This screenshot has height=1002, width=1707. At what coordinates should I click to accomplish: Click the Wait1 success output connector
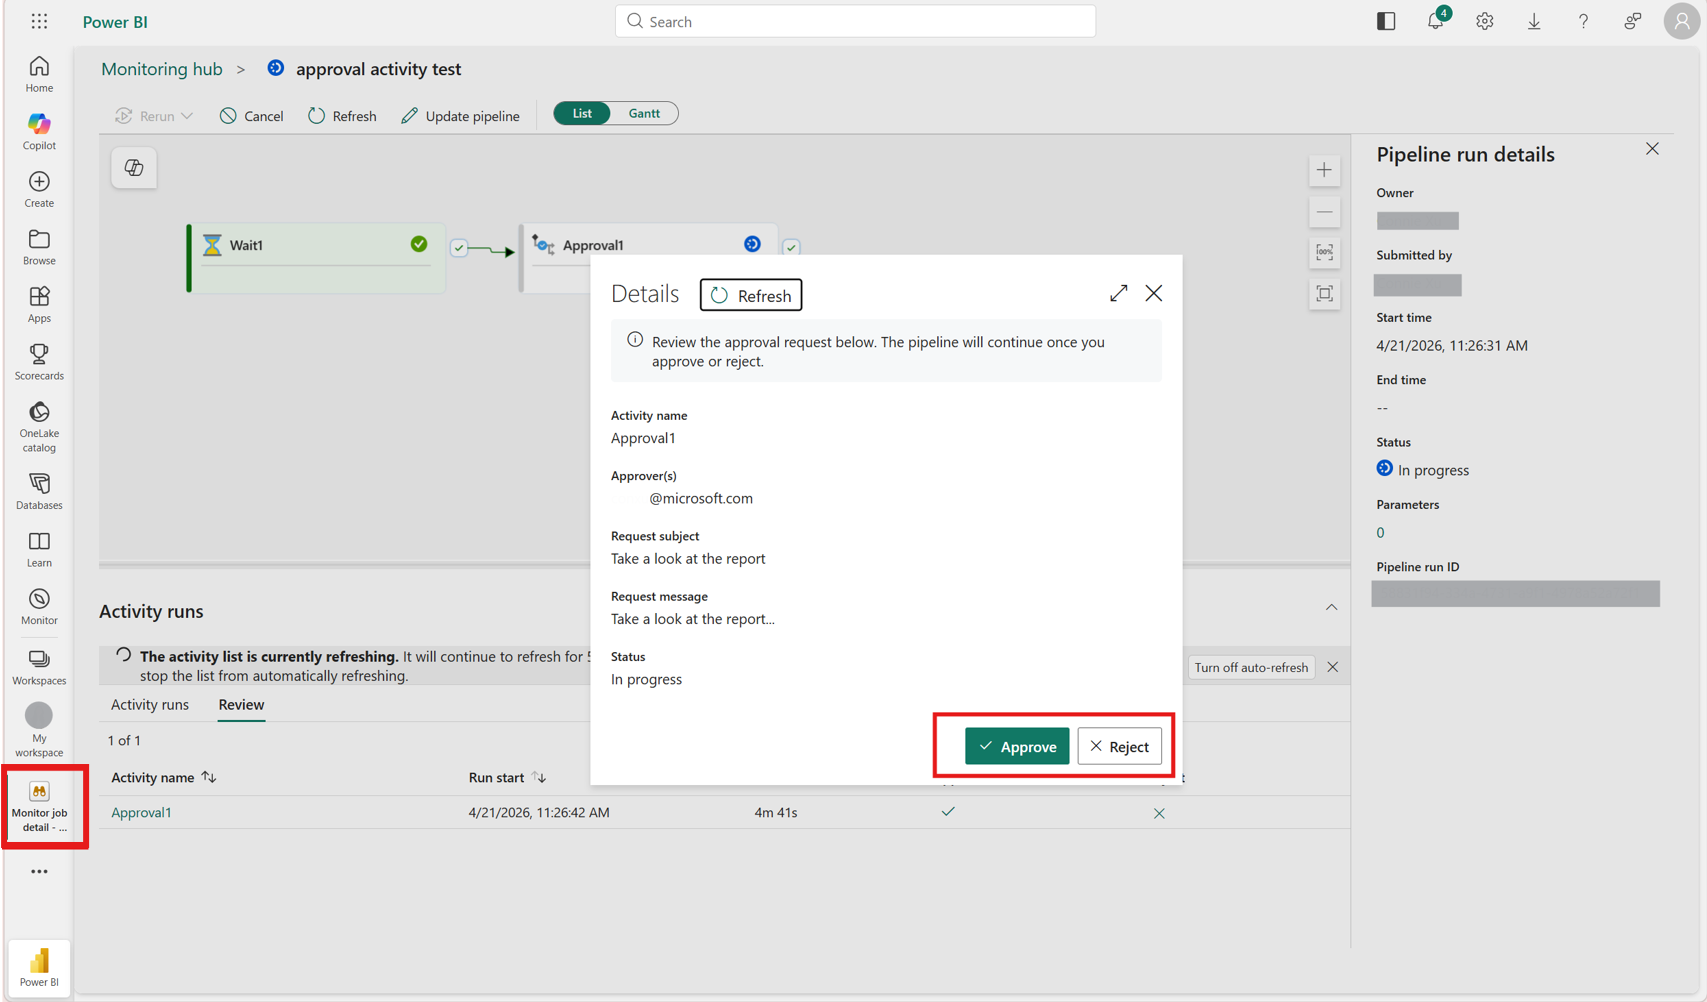[459, 247]
